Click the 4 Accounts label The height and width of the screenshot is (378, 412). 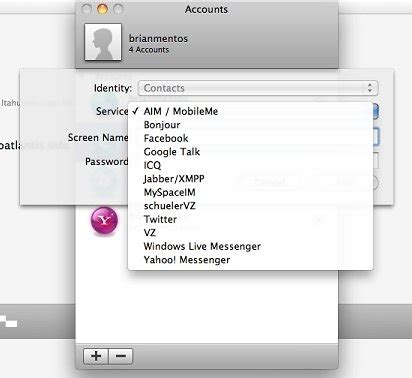point(149,50)
